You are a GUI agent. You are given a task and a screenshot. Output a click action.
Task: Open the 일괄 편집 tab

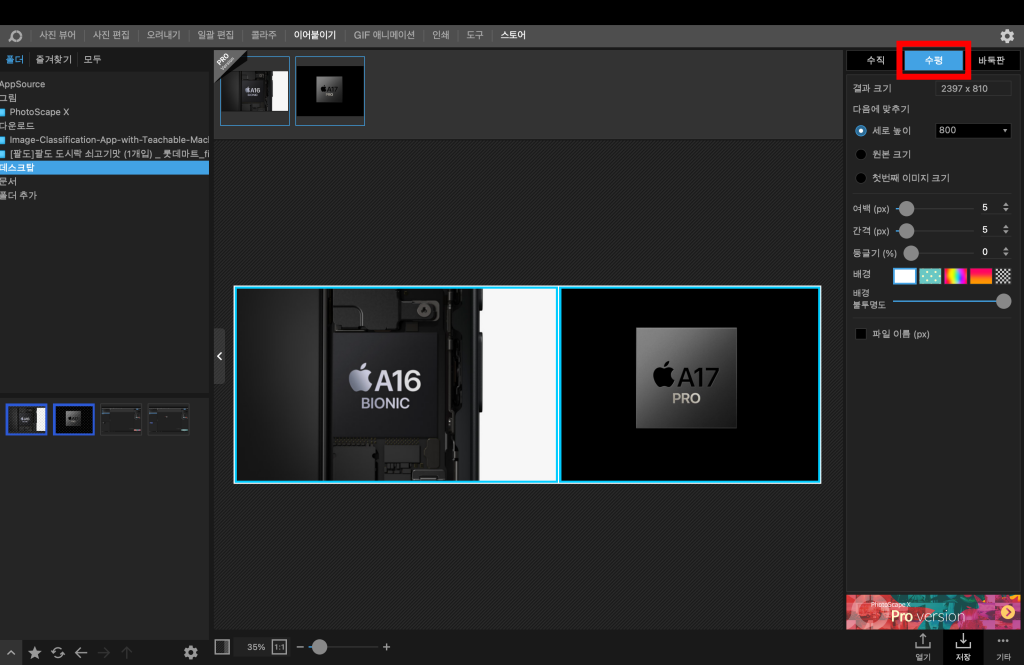tap(216, 35)
